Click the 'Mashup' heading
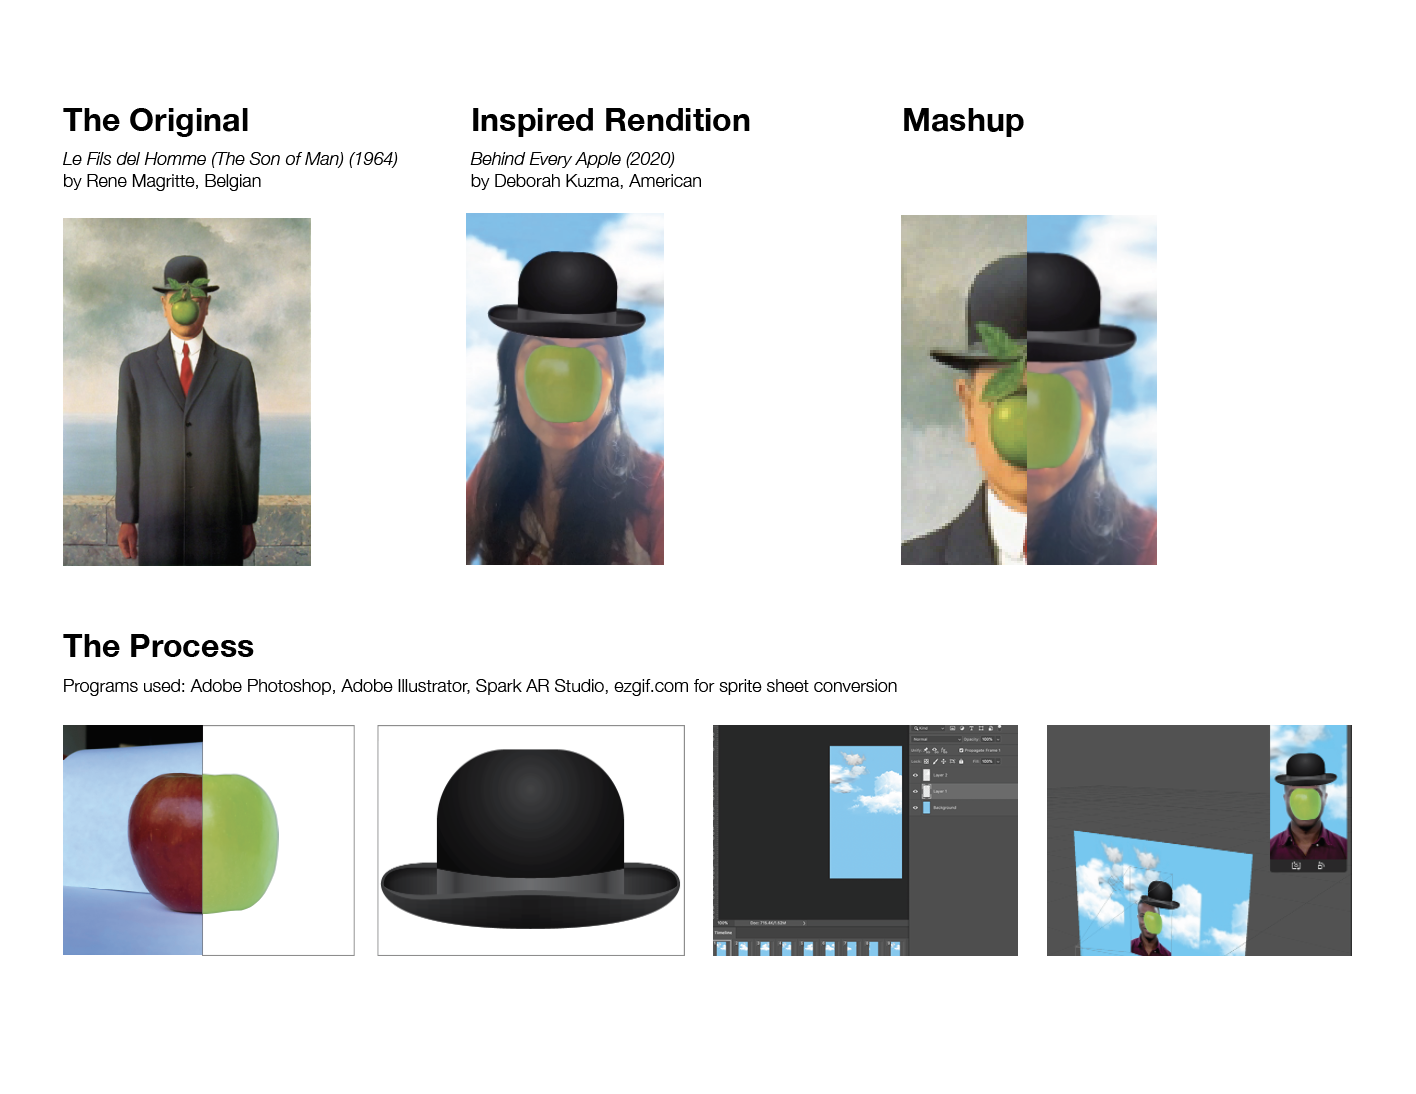Screen dimensions: 1416x1094 pyautogui.click(x=963, y=121)
